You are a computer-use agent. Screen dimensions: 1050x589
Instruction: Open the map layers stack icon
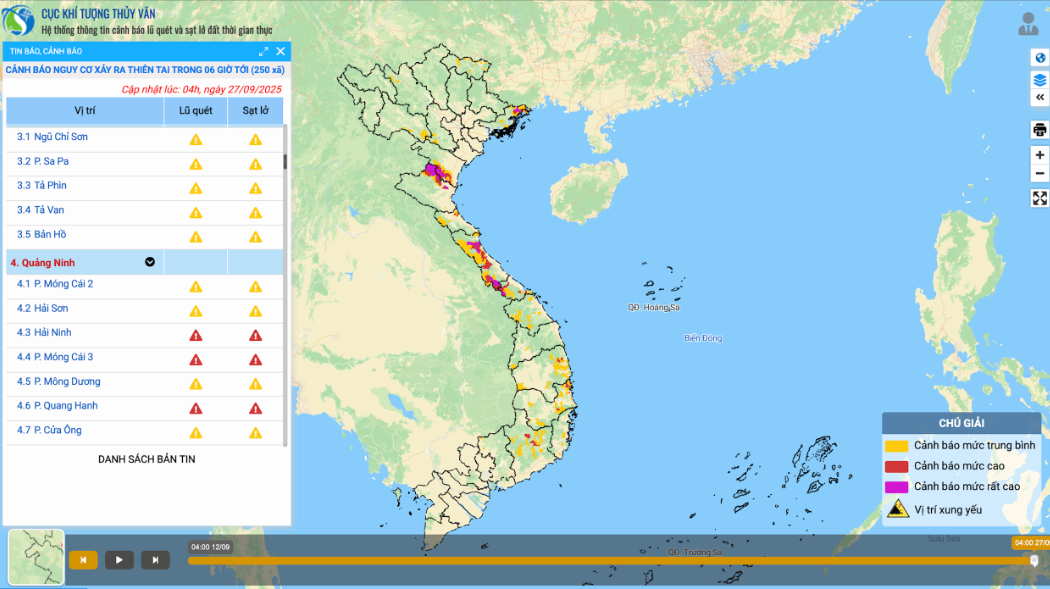(1039, 79)
